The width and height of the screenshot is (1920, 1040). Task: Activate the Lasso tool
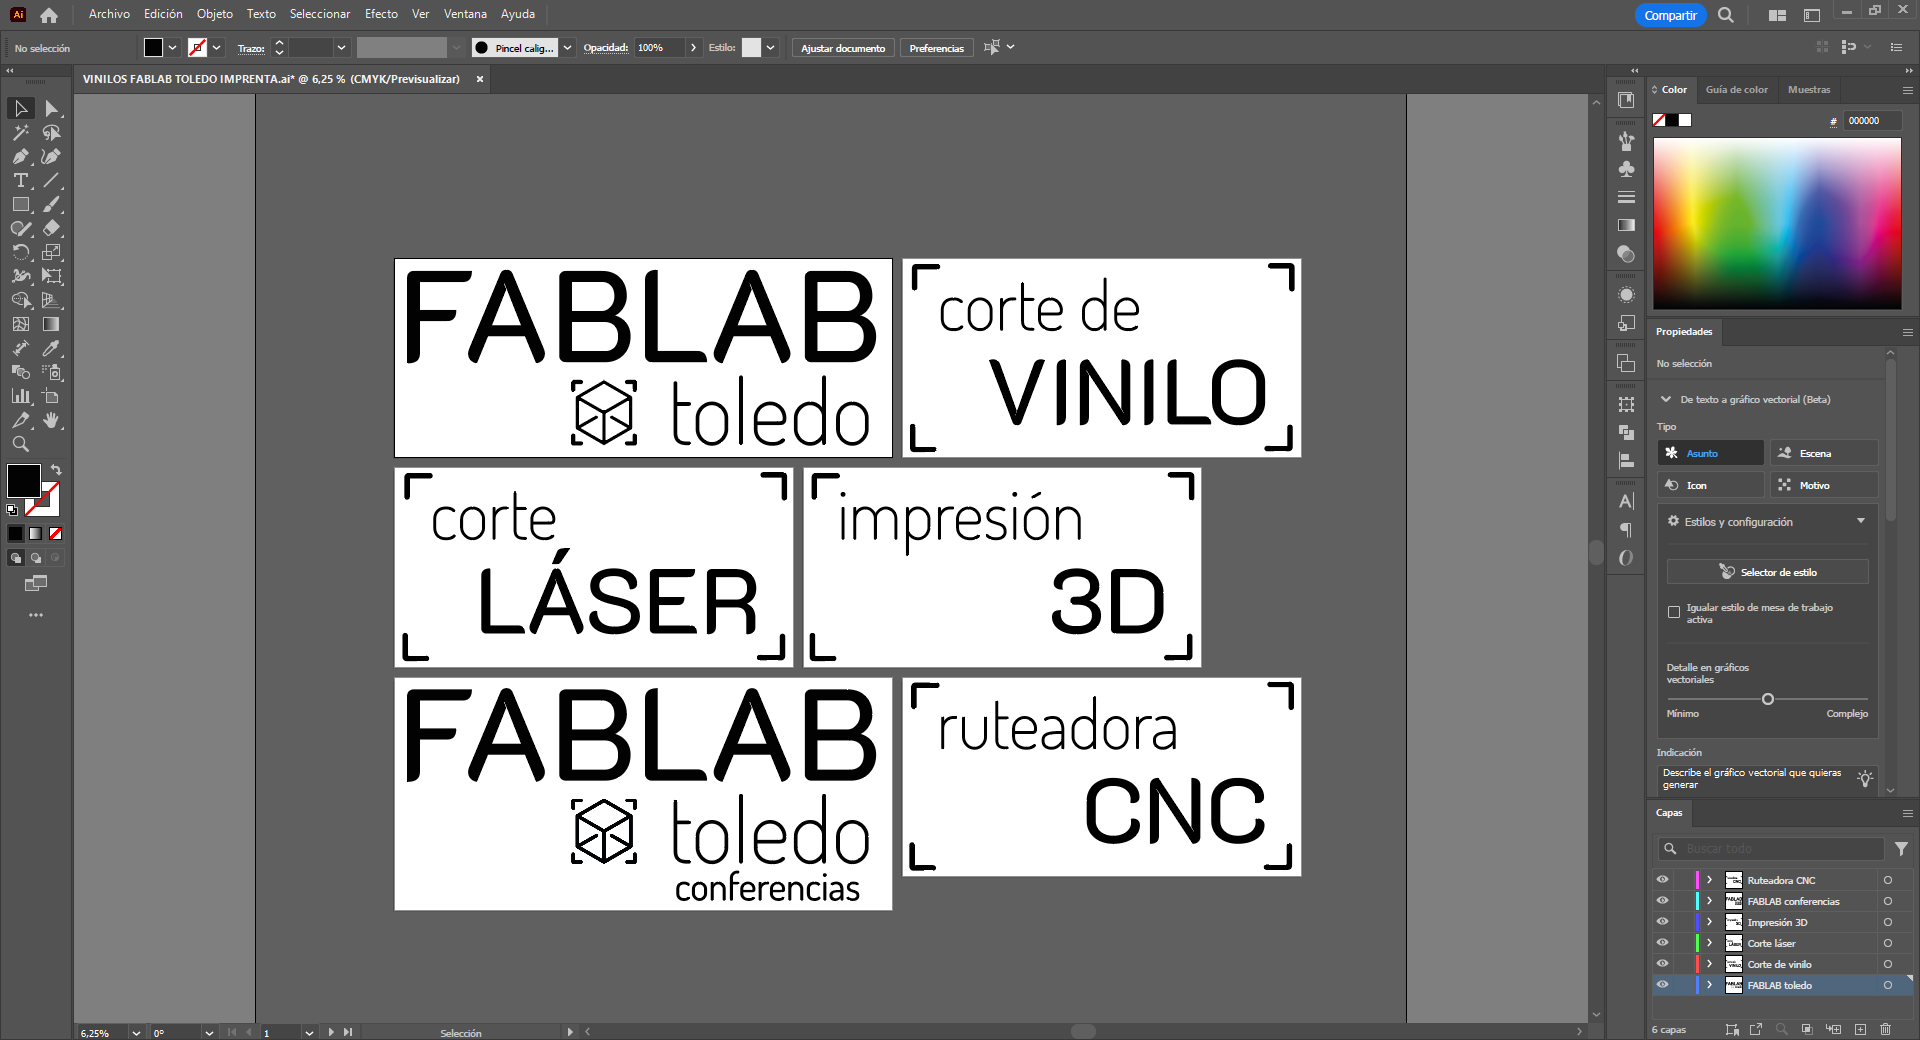[x=52, y=132]
